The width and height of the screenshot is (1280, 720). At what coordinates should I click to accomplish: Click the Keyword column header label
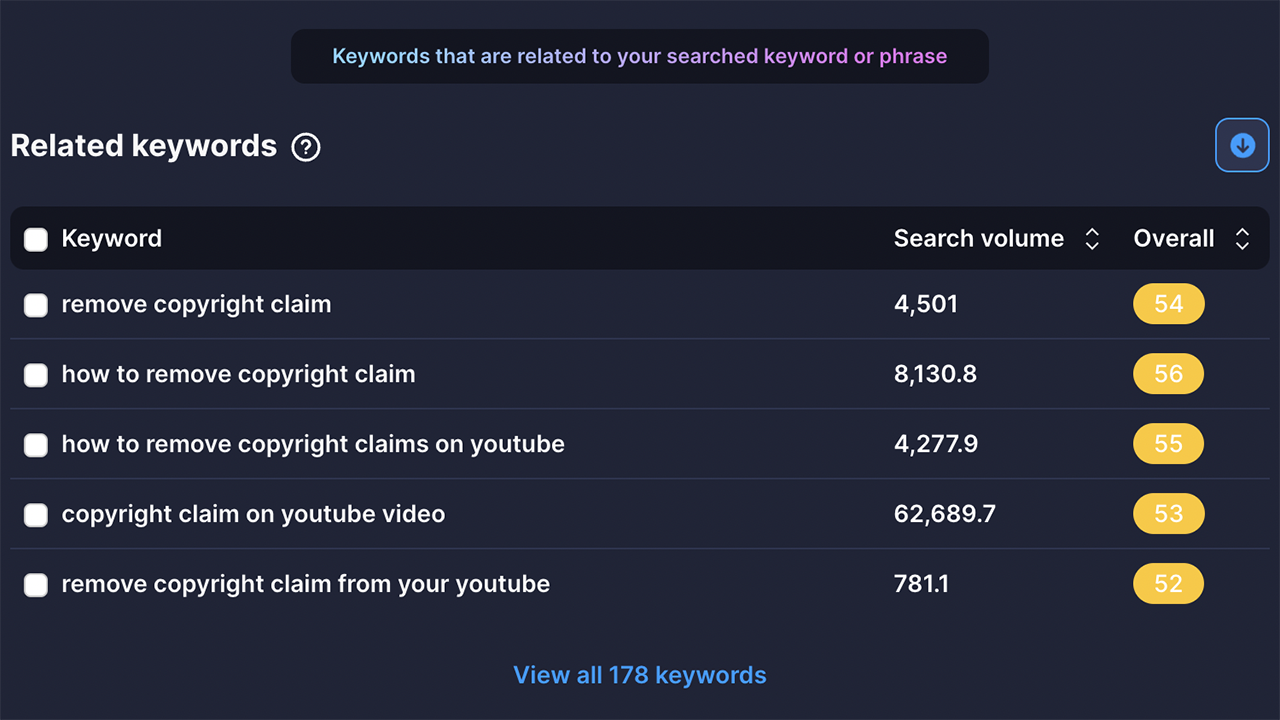pos(111,239)
